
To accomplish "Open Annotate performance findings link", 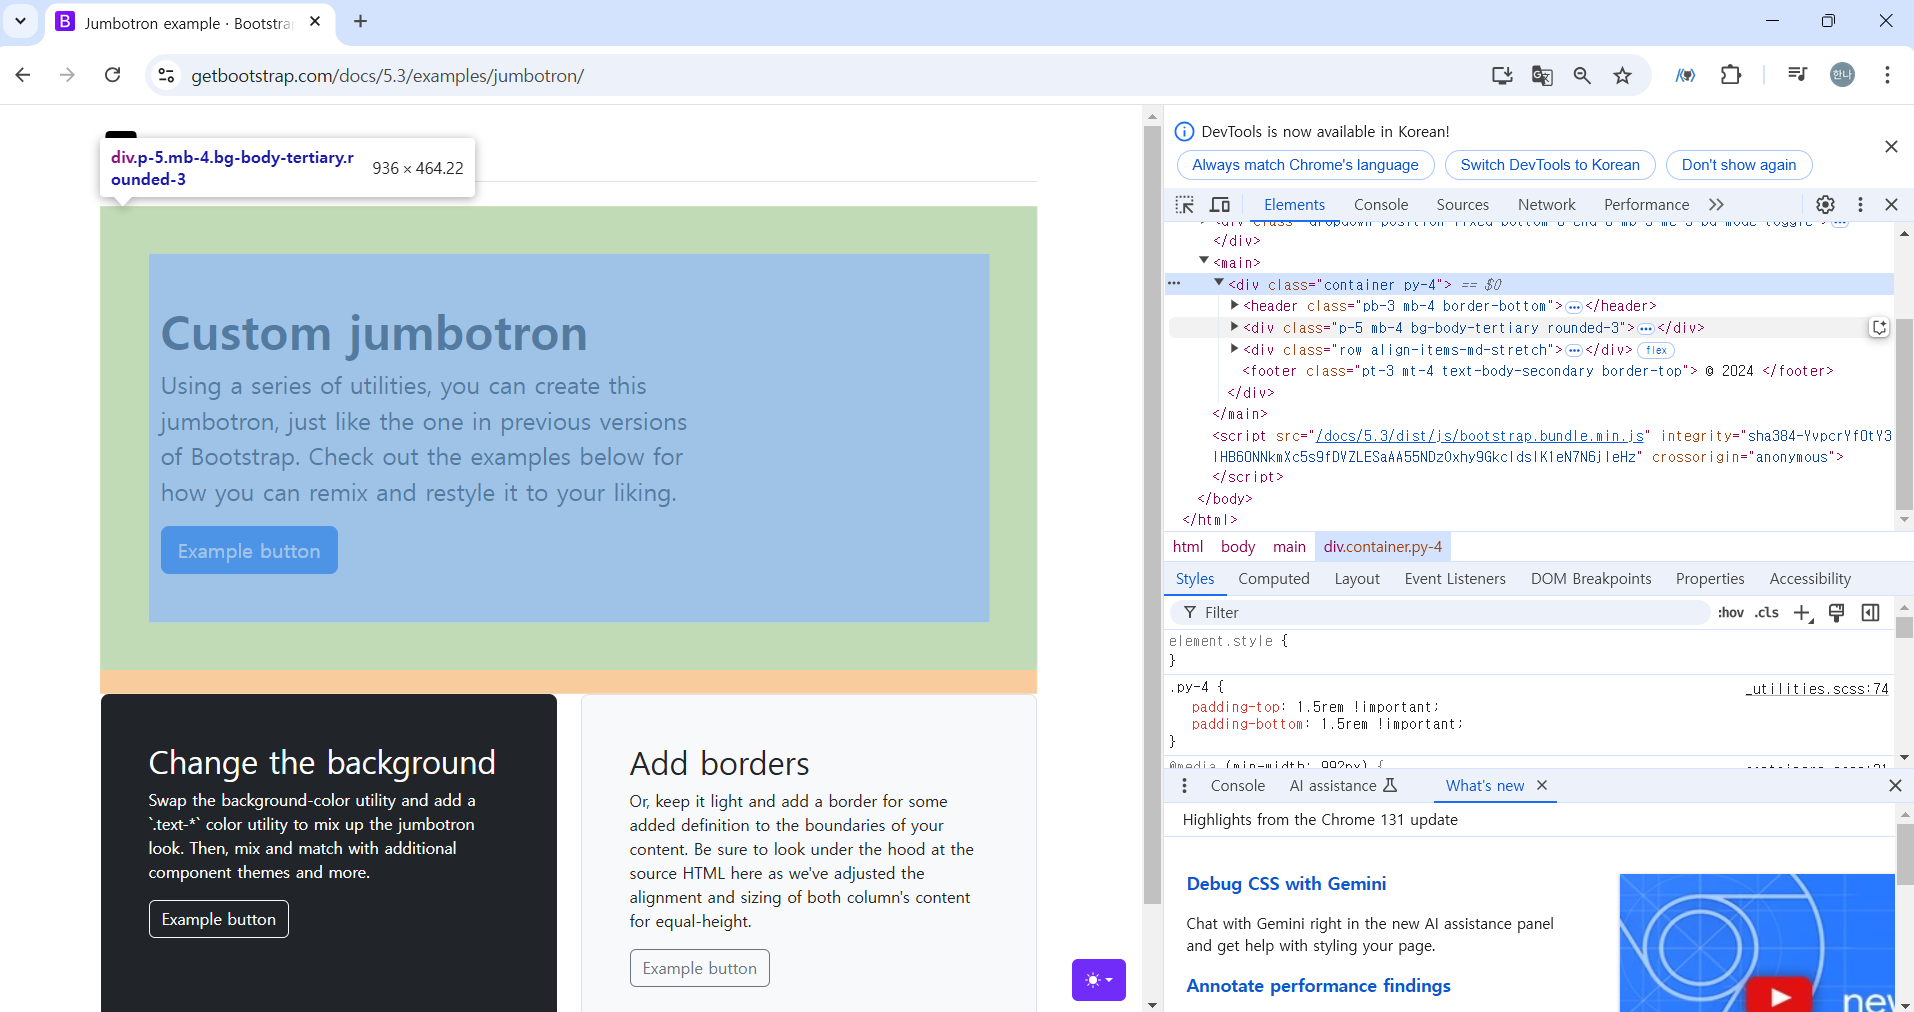I will click(x=1318, y=986).
